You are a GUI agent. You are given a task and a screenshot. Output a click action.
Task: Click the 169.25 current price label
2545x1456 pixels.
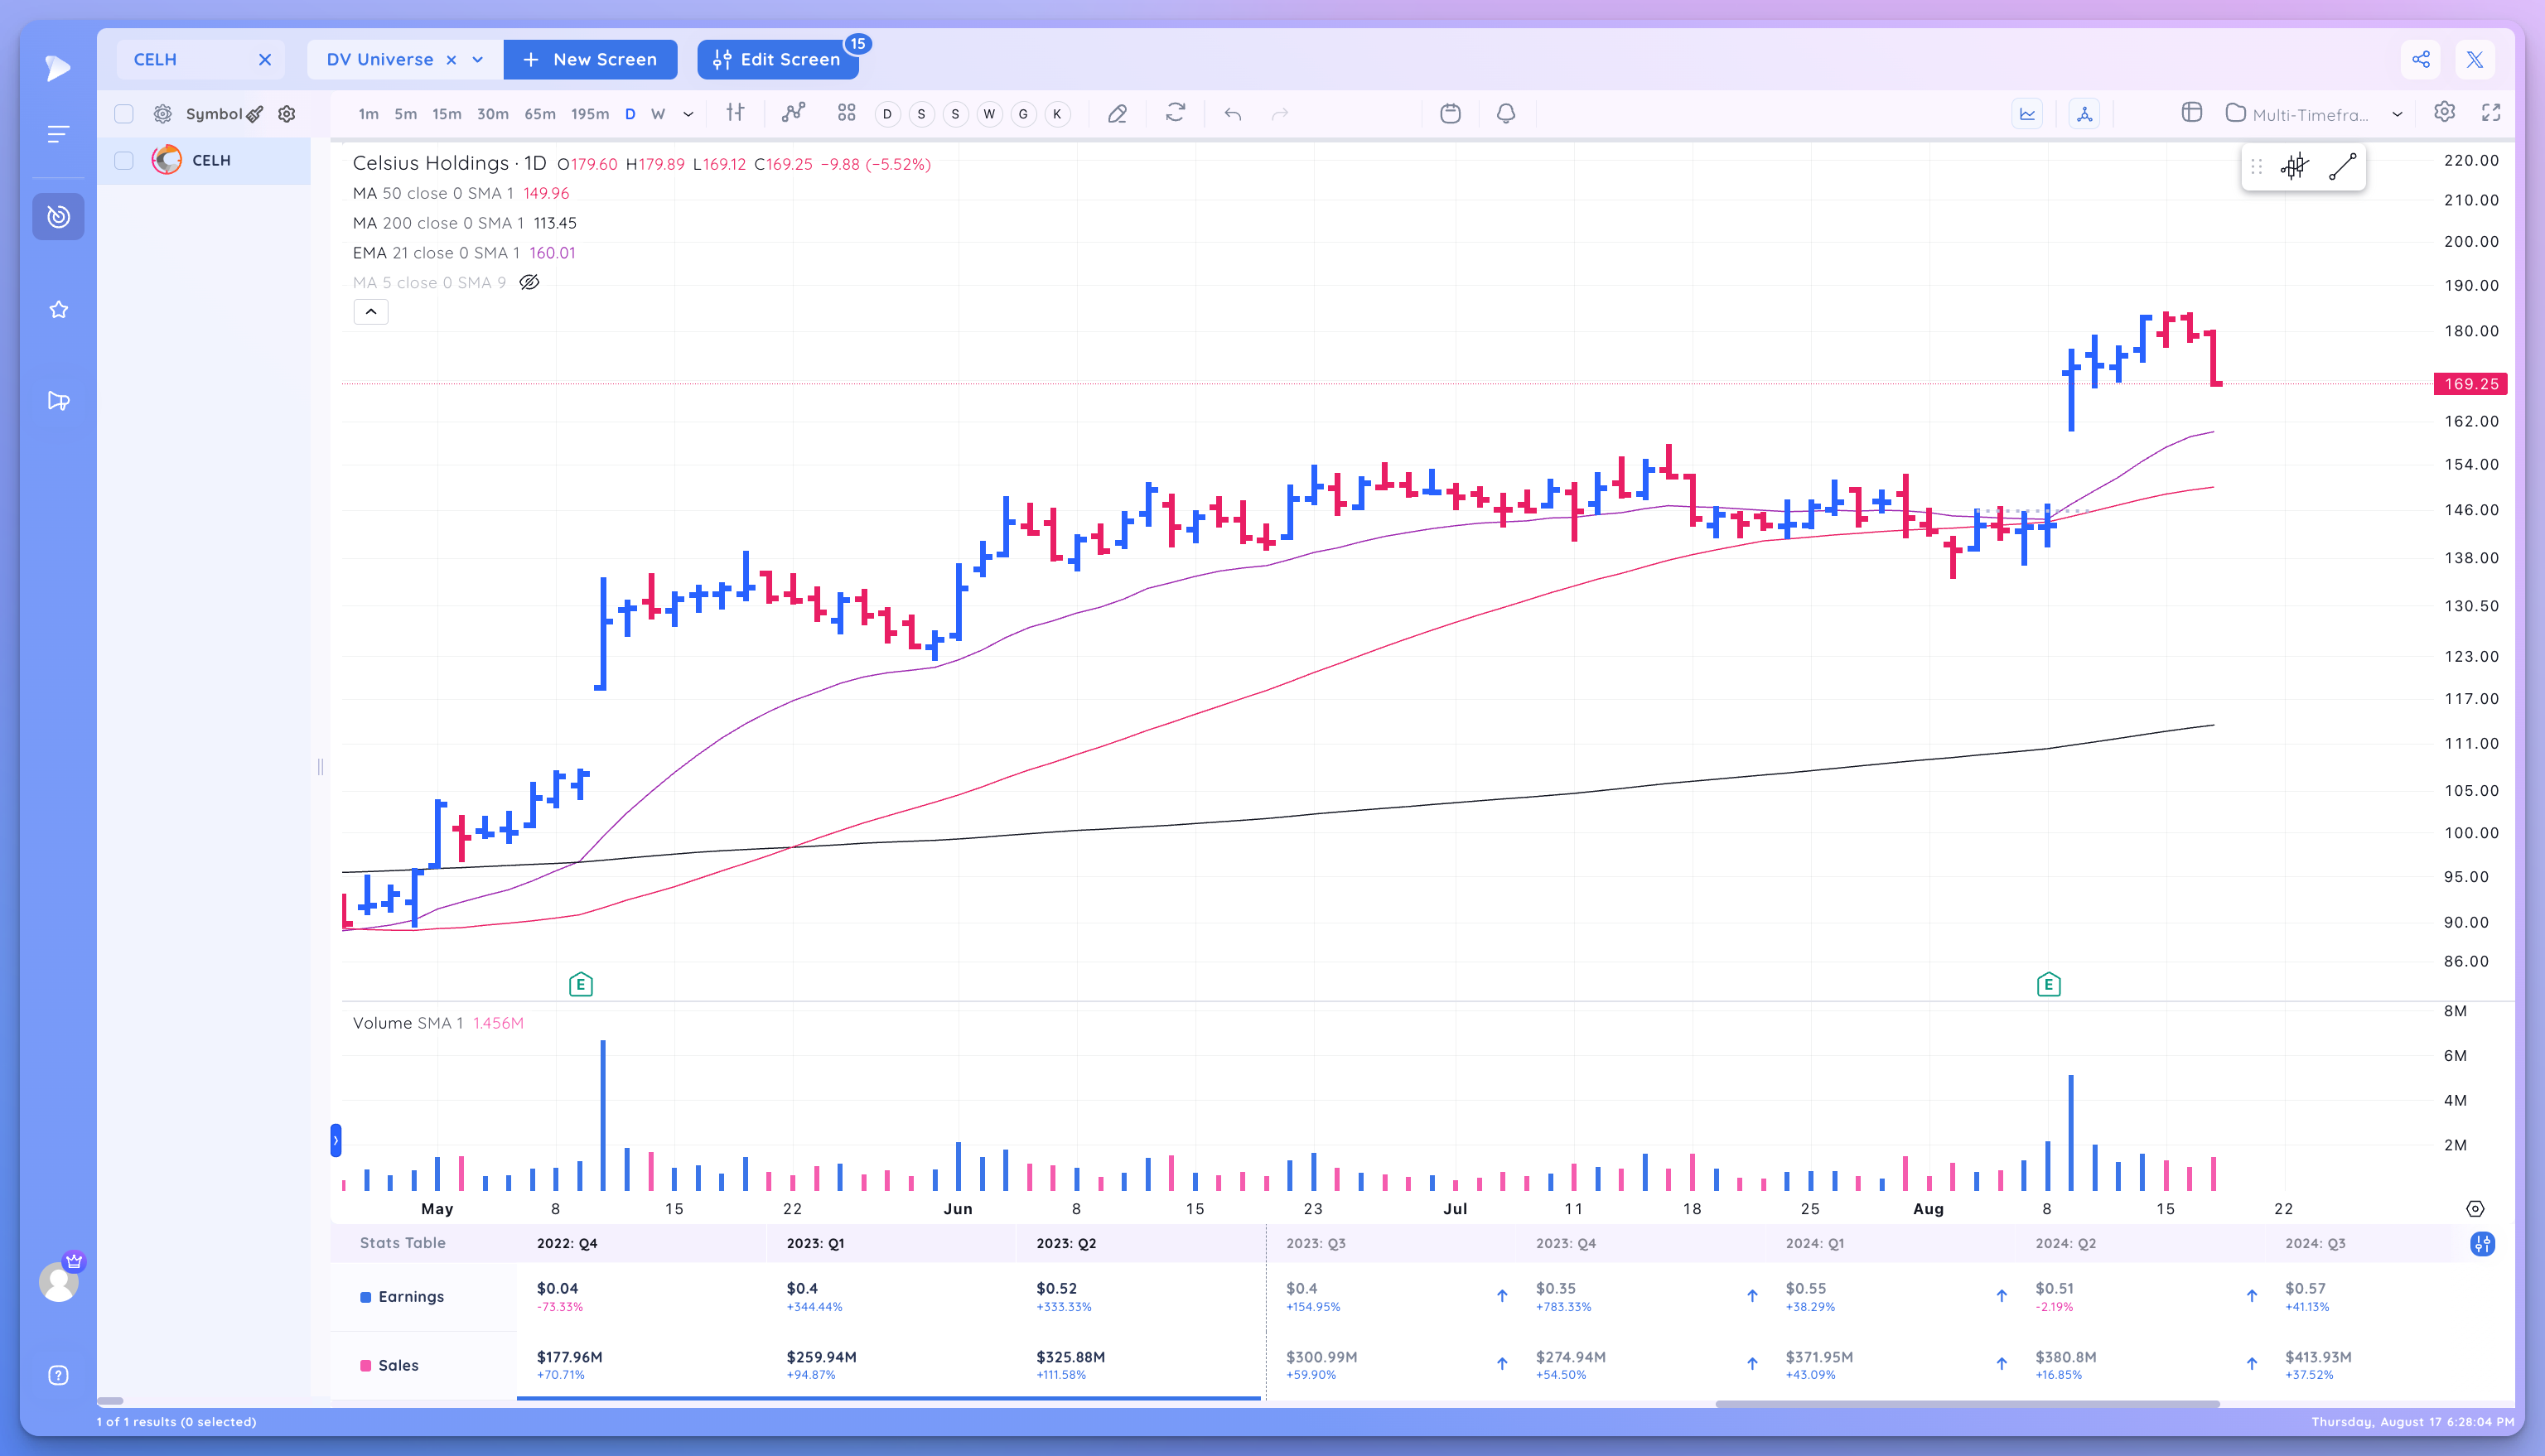(x=2470, y=384)
